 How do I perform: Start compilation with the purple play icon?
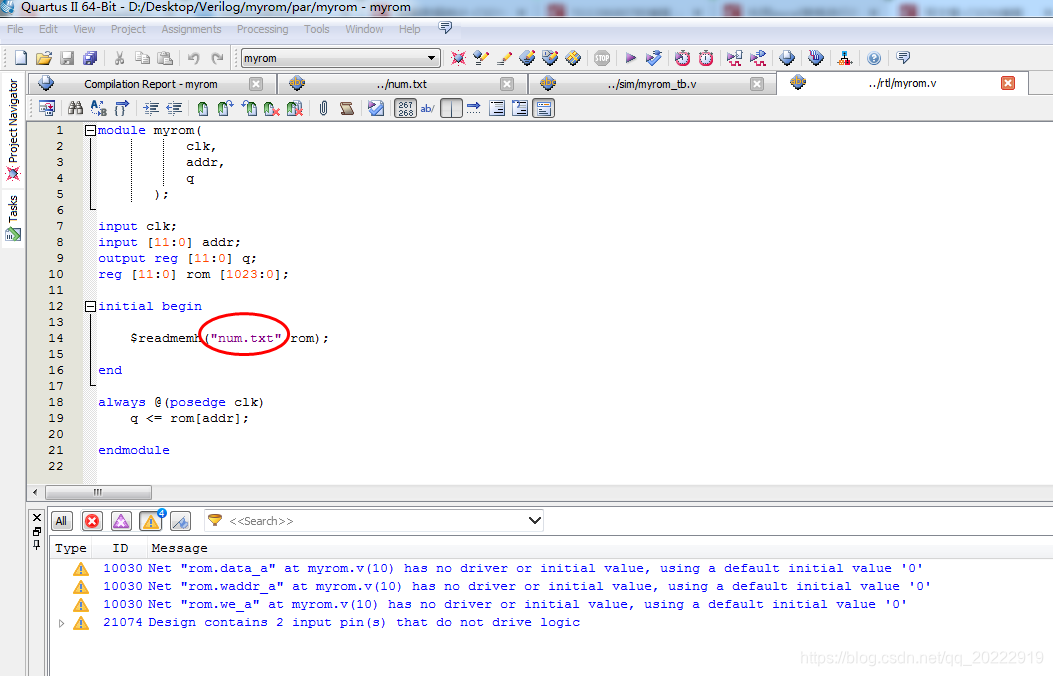[x=630, y=57]
